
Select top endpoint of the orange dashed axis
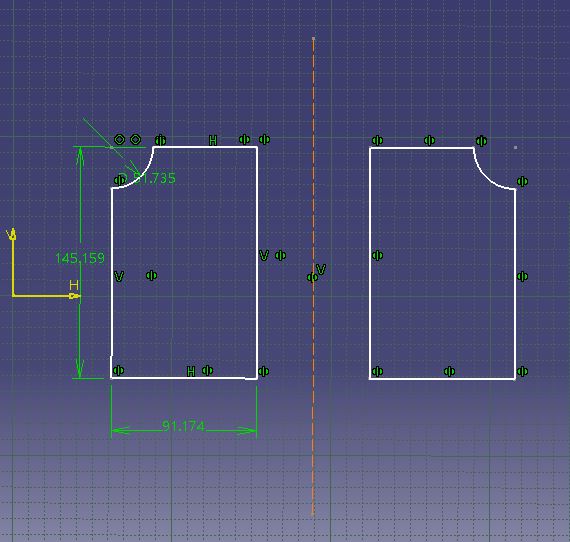[313, 38]
